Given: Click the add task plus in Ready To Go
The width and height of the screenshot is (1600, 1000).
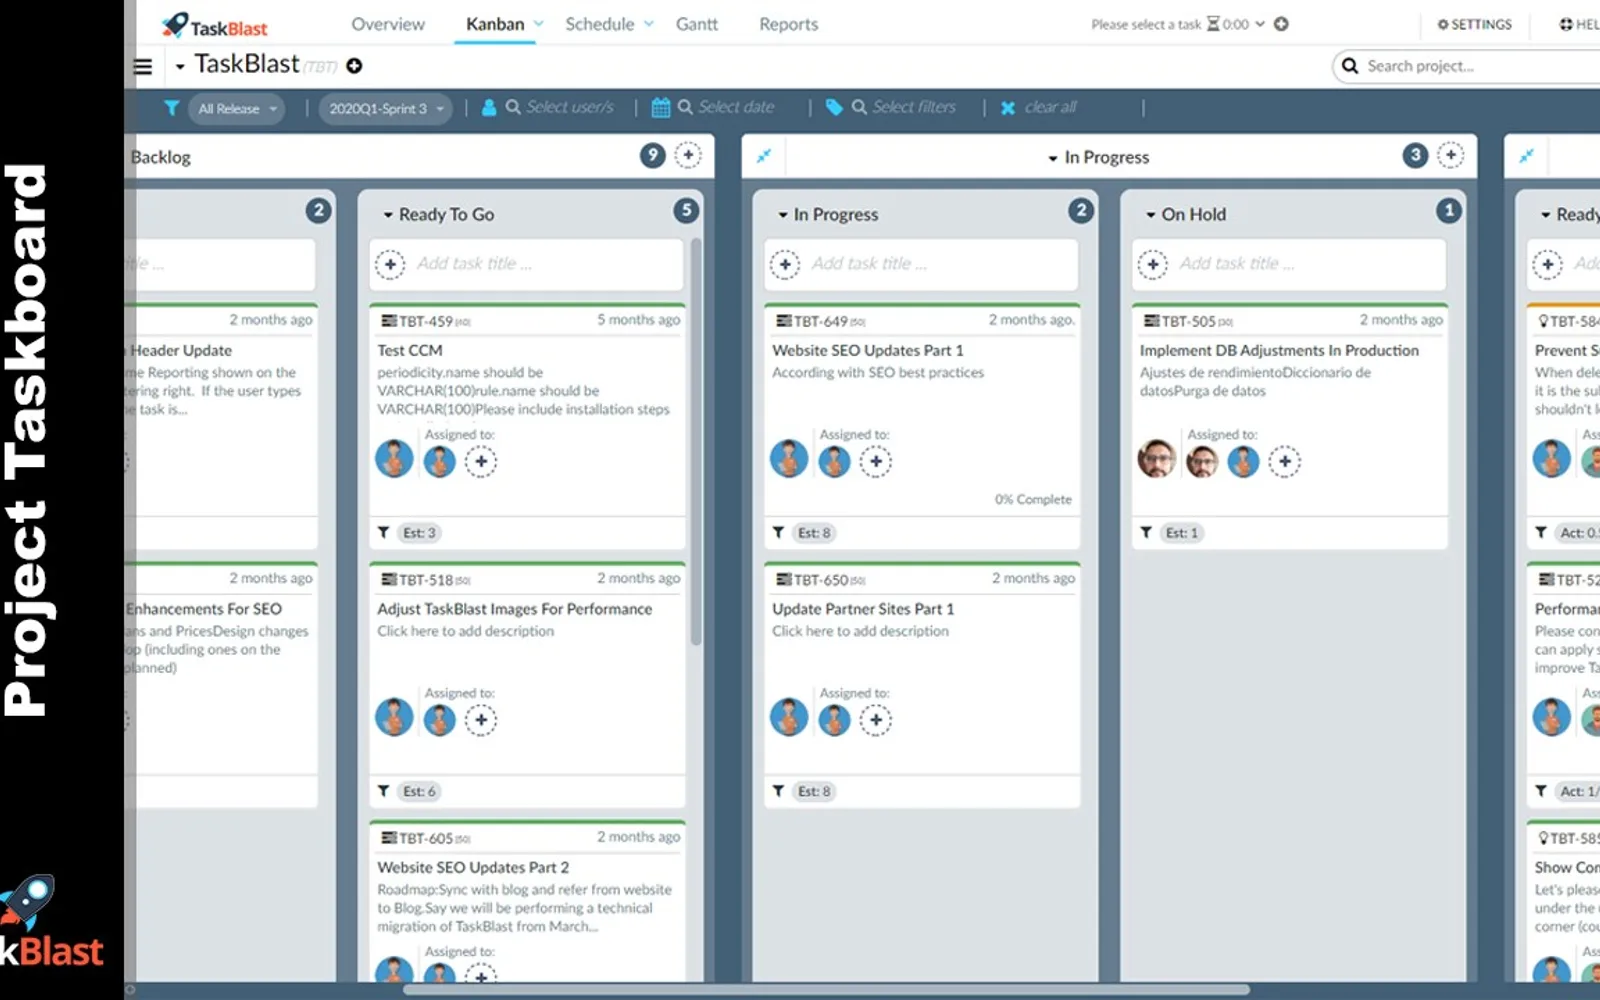Looking at the screenshot, I should (390, 264).
